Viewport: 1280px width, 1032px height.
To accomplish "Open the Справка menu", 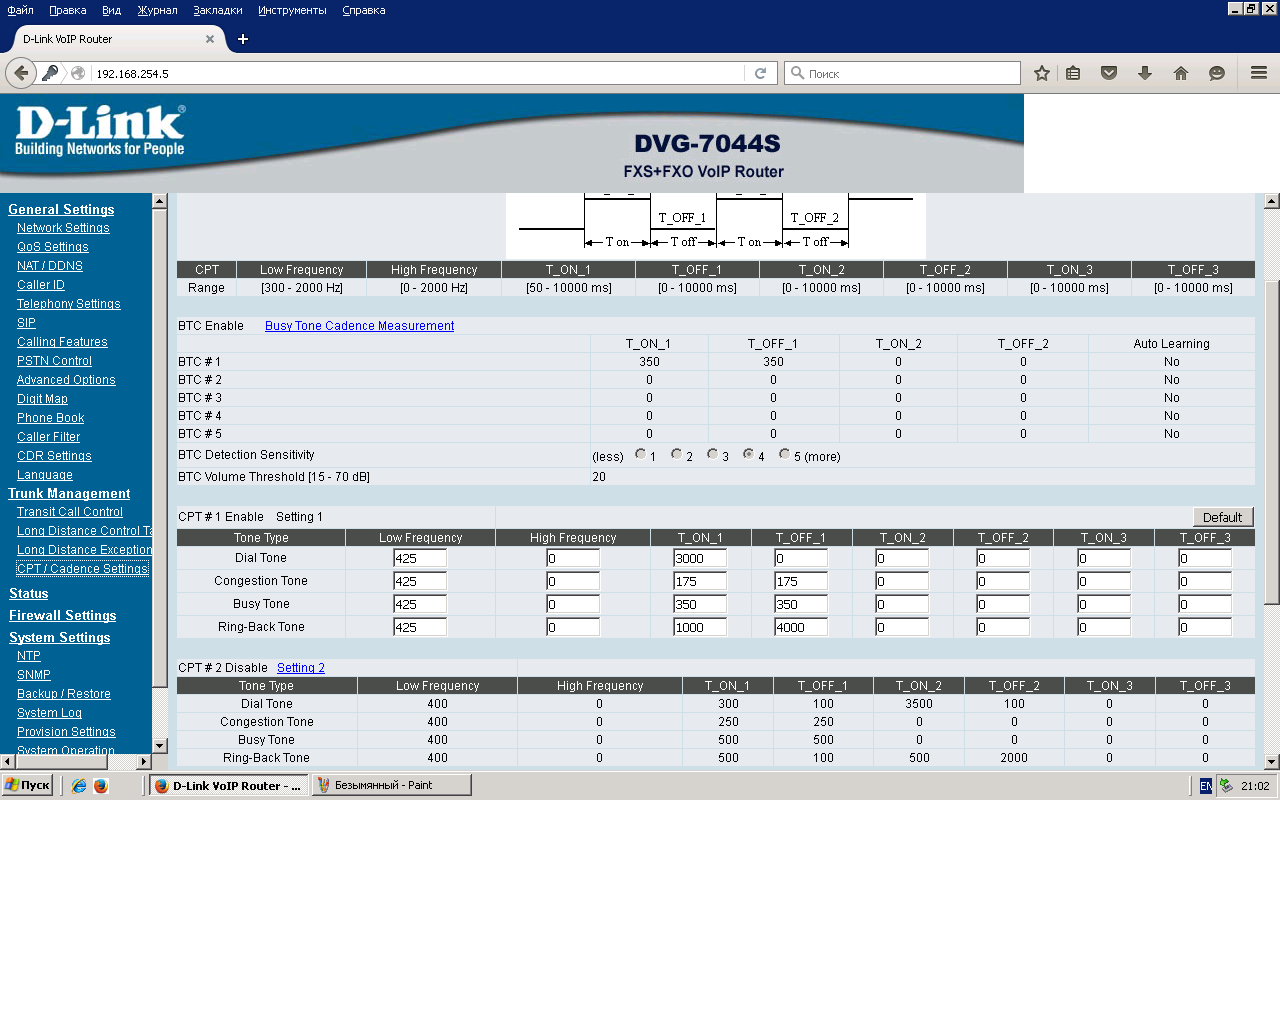I will 364,10.
